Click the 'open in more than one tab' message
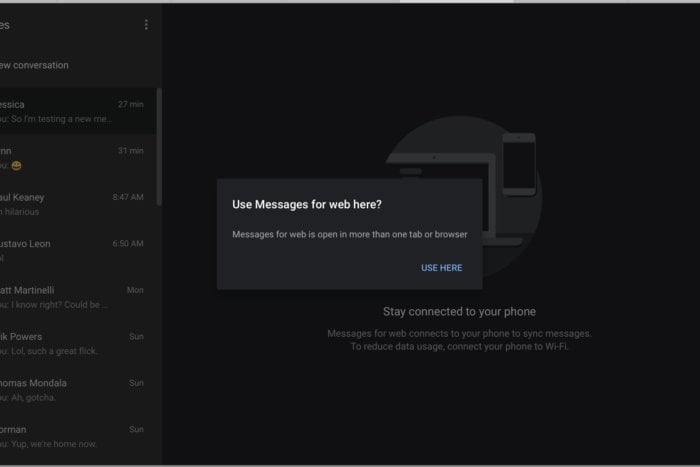700x467 pixels. tap(350, 234)
